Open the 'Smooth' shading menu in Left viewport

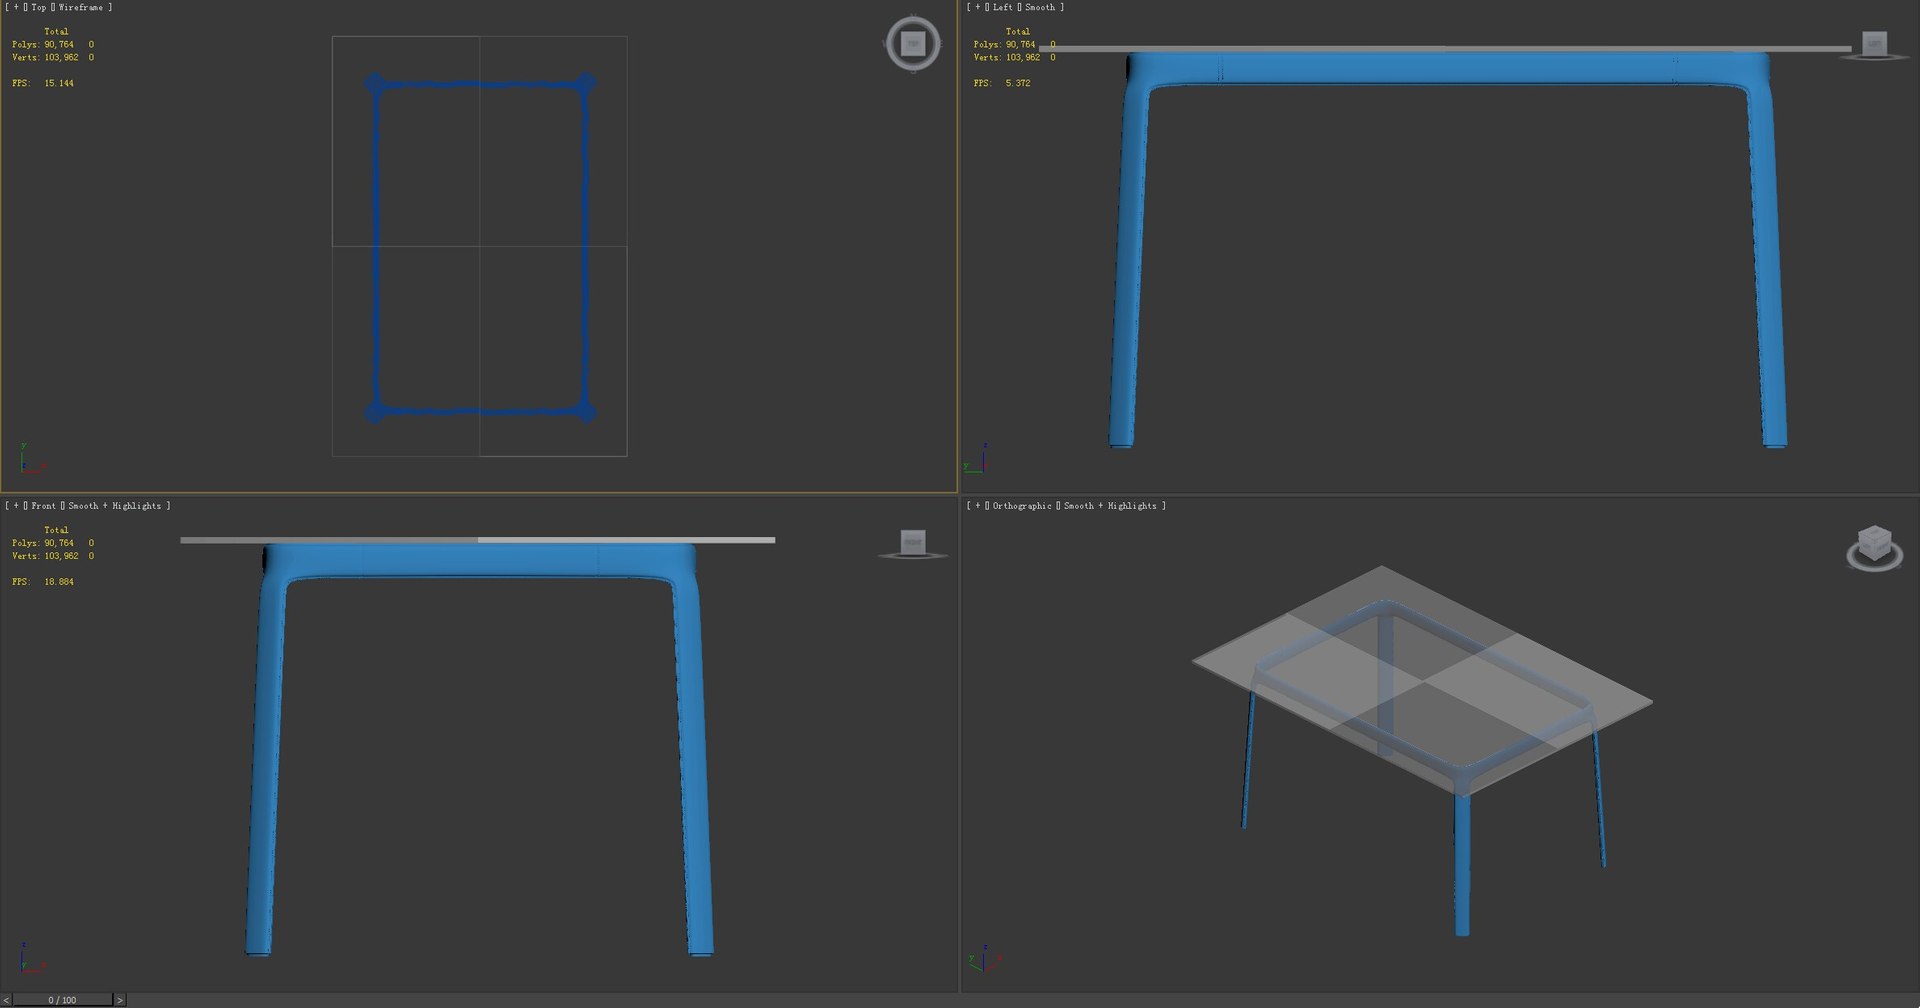tap(1040, 7)
